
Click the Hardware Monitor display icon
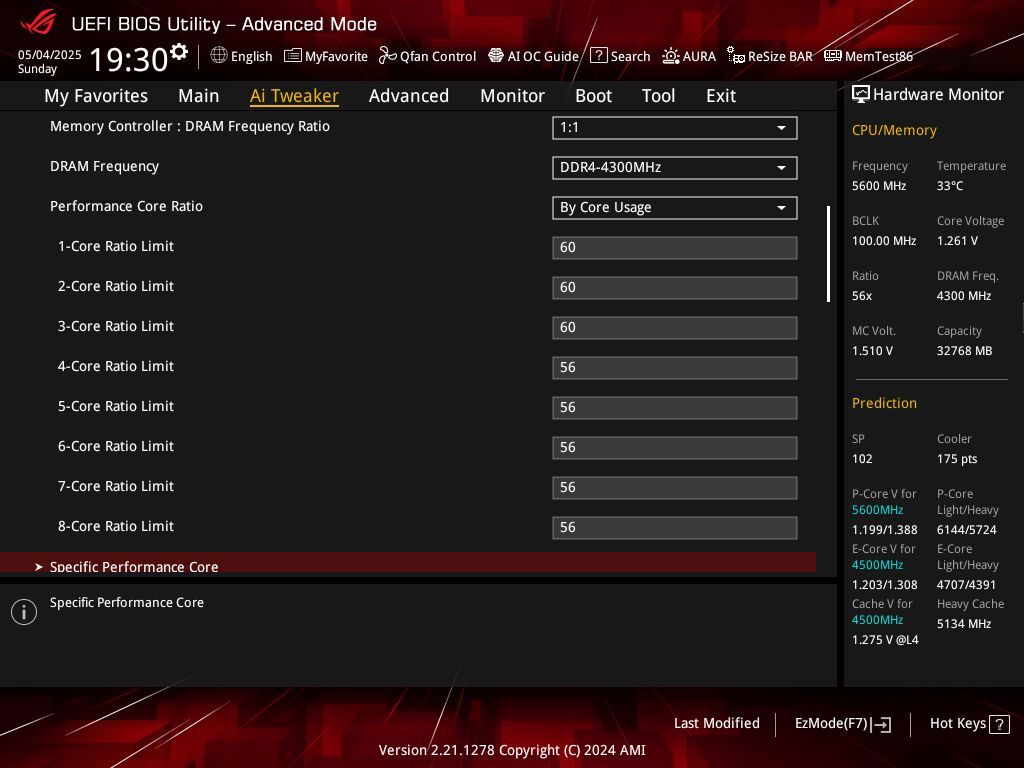(x=861, y=95)
